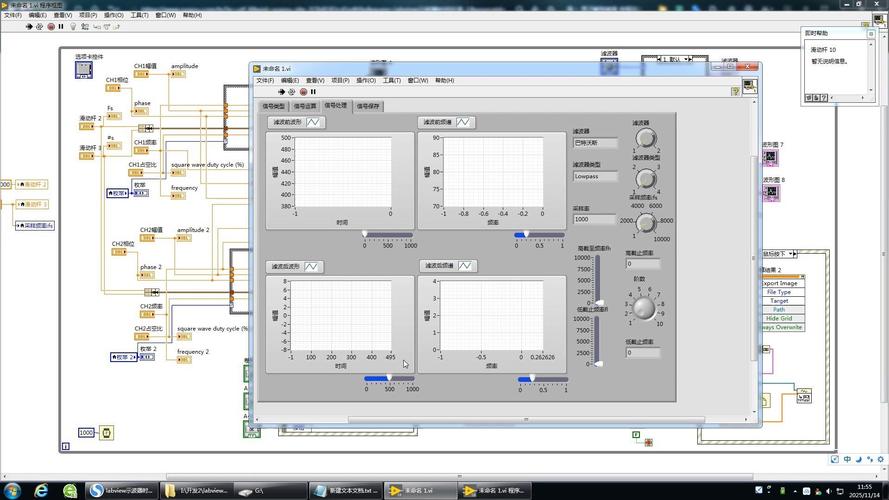Screen dimensions: 889x500
Task: Click the Lowpass filter type indicator
Action: tap(595, 176)
